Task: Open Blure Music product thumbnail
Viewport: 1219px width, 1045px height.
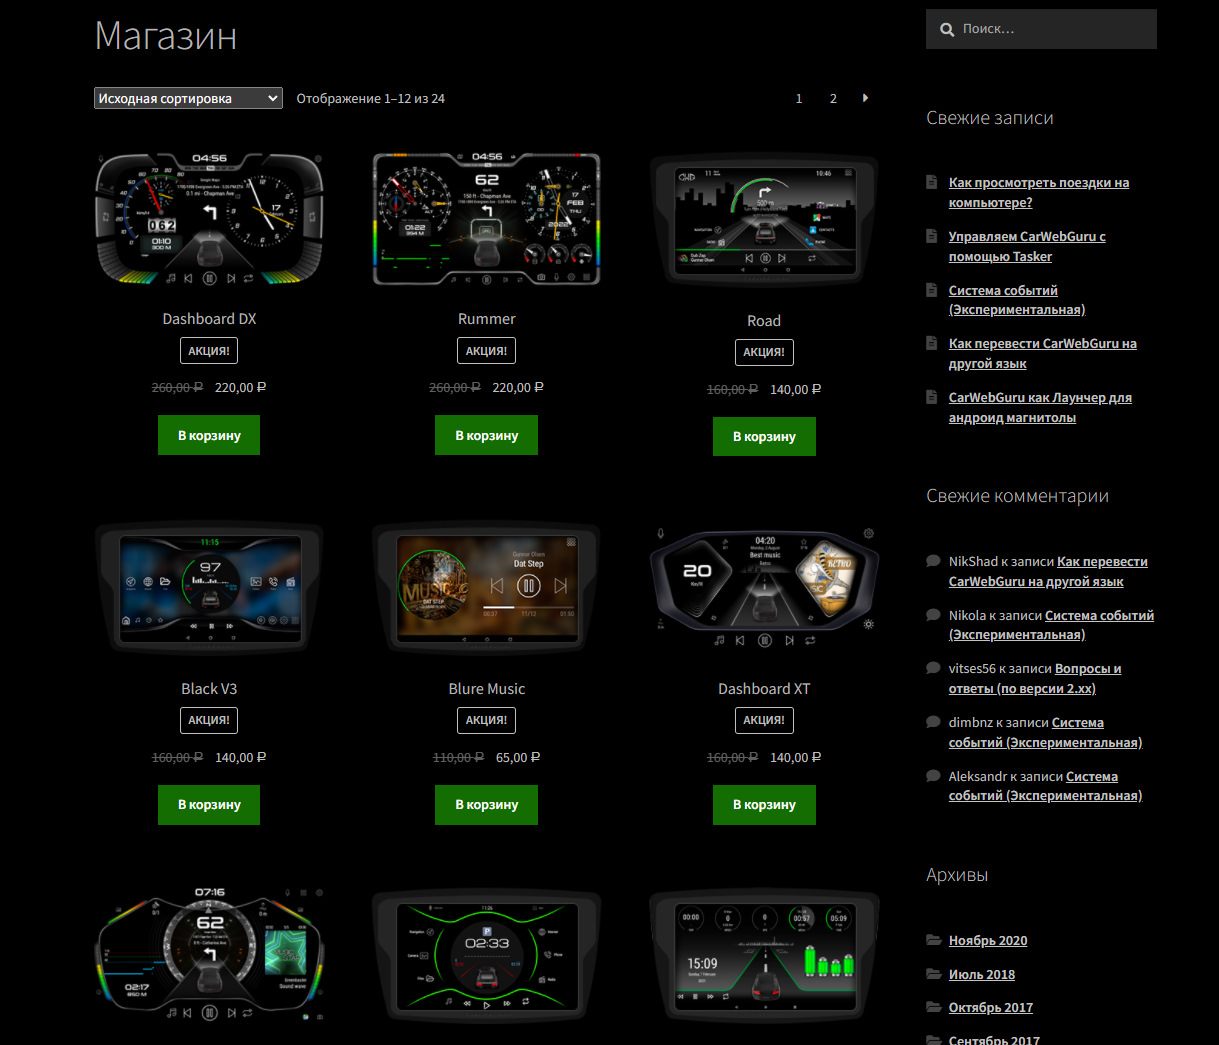Action: point(486,589)
